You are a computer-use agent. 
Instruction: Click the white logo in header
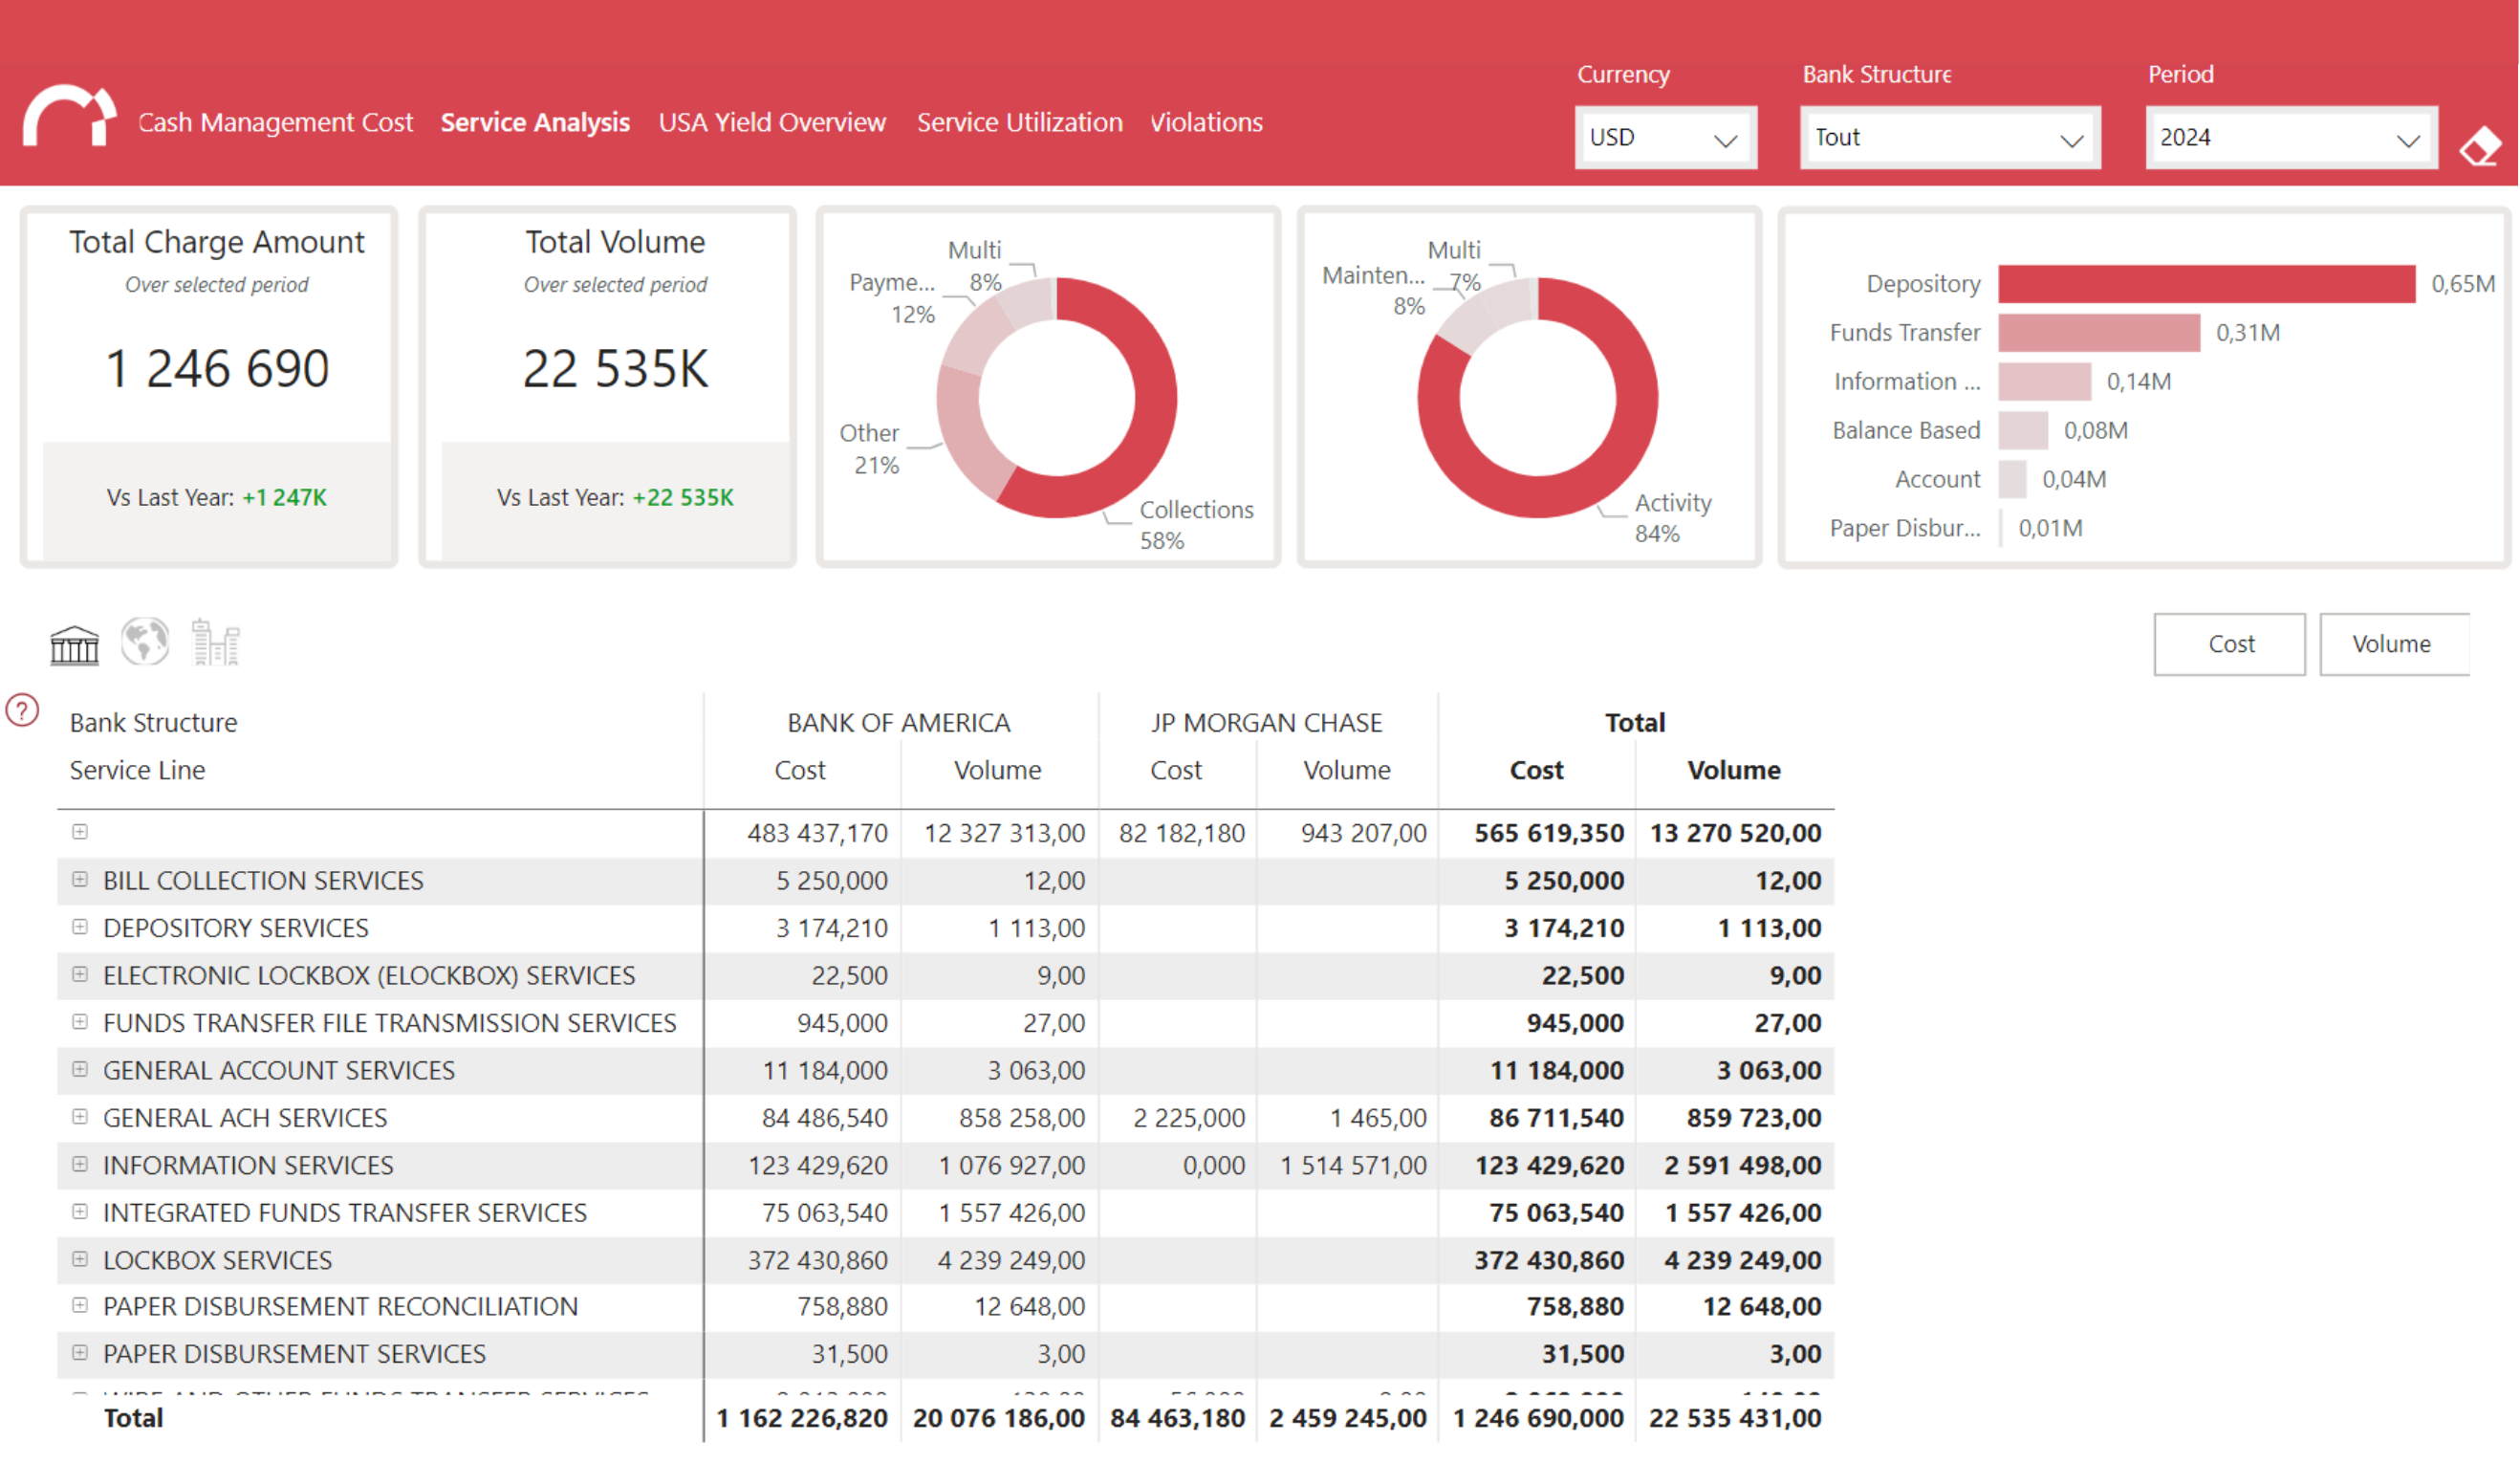[x=69, y=118]
